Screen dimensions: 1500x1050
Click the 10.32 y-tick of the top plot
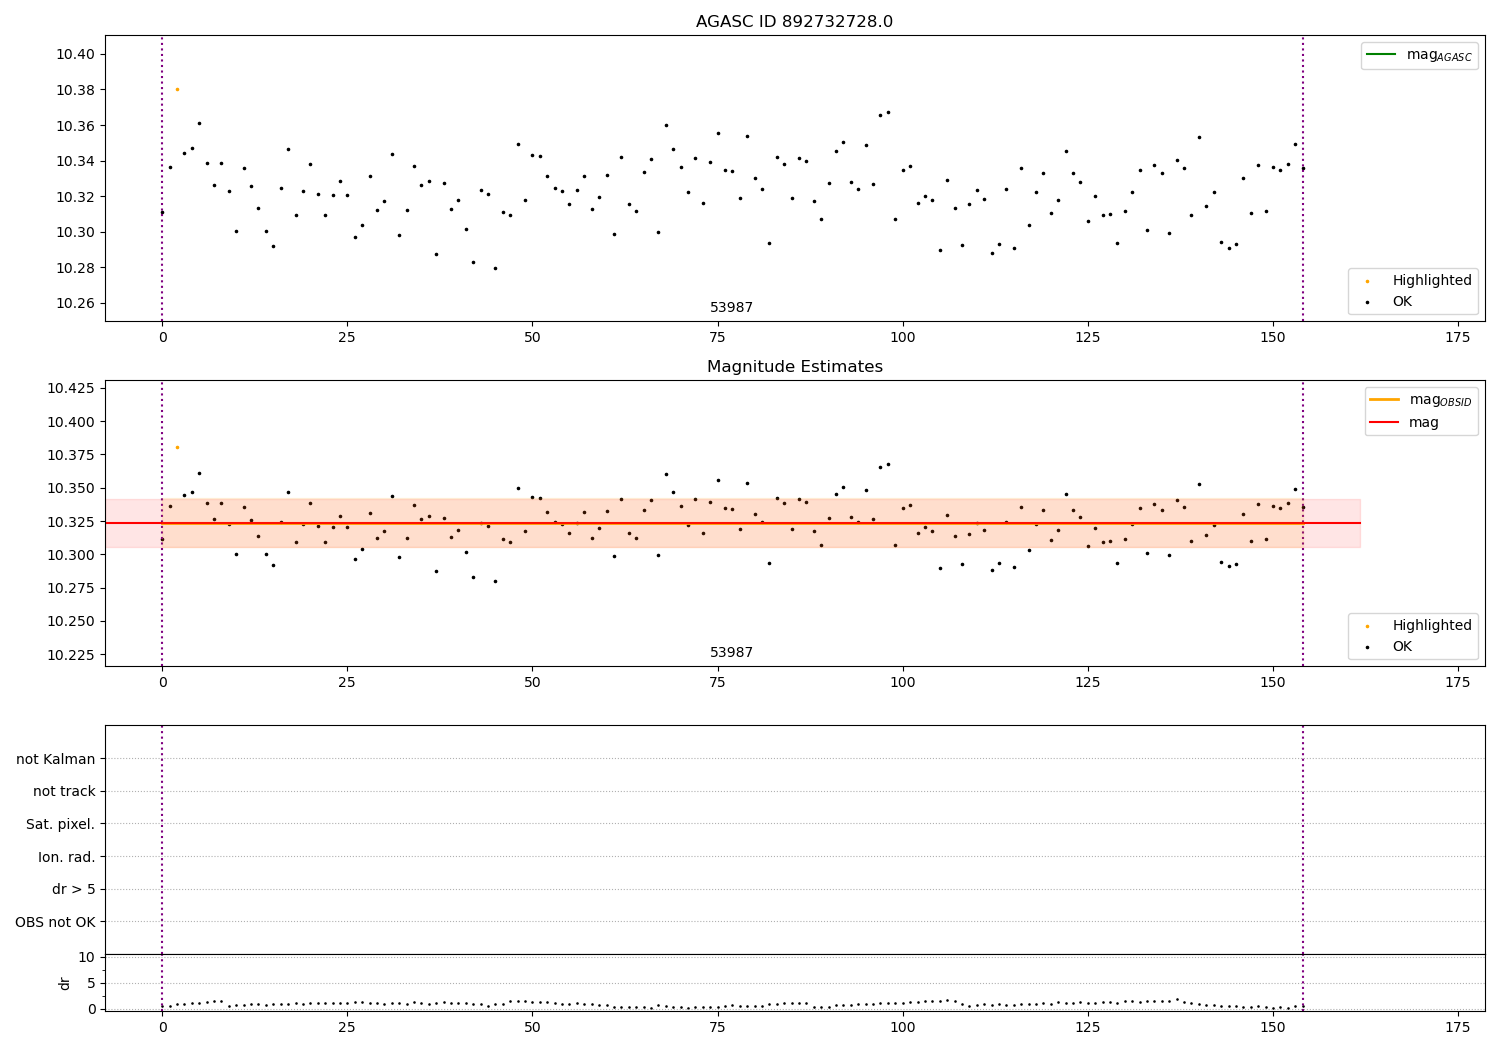[x=76, y=197]
